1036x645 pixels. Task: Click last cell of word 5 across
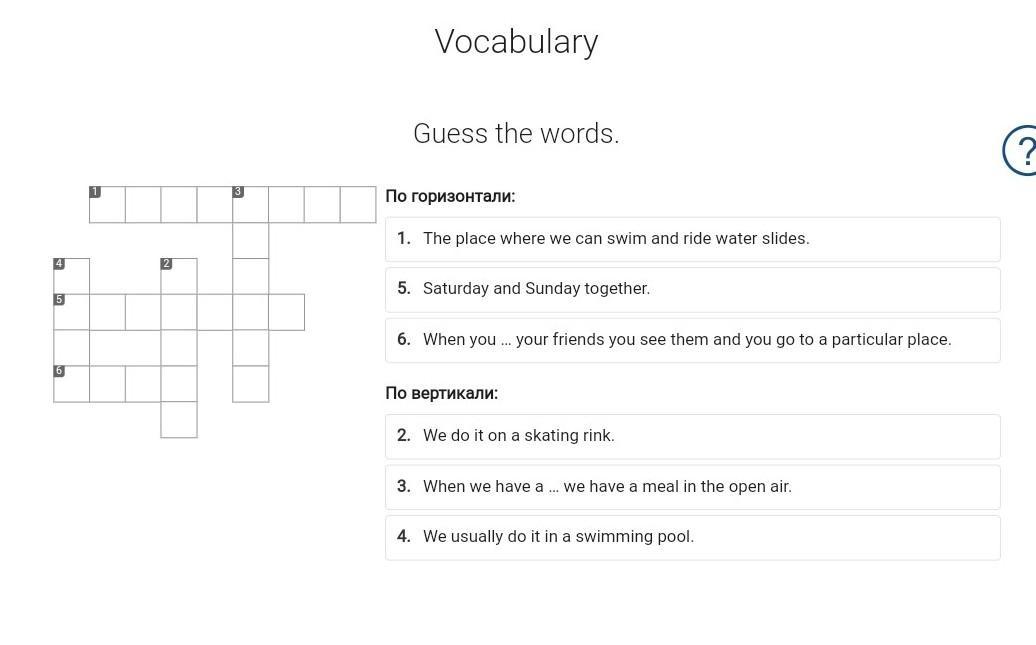point(286,312)
